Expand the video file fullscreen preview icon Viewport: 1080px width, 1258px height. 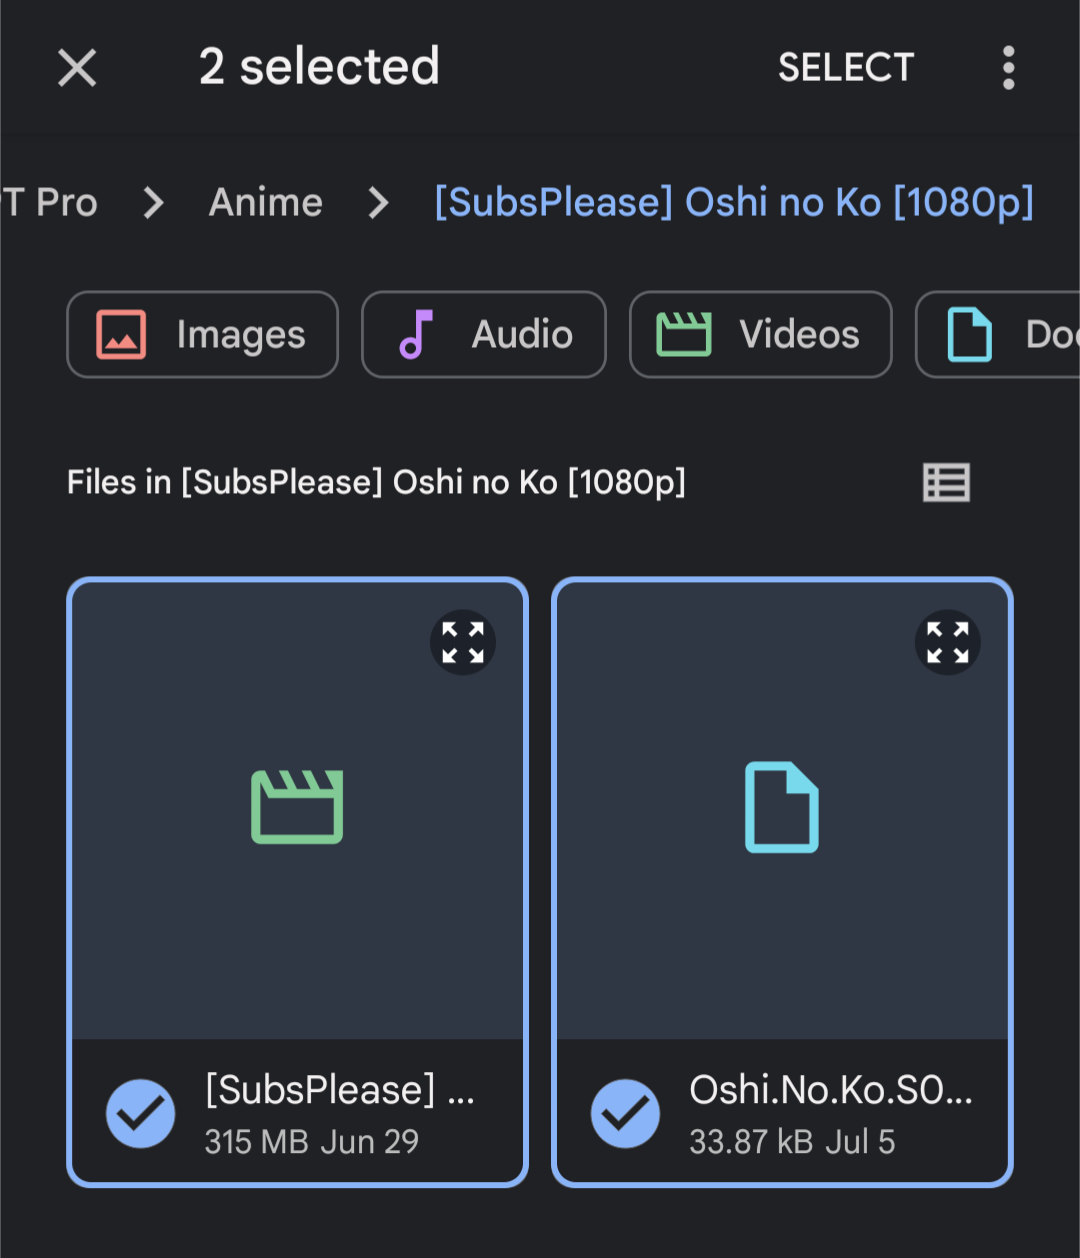[x=462, y=642]
